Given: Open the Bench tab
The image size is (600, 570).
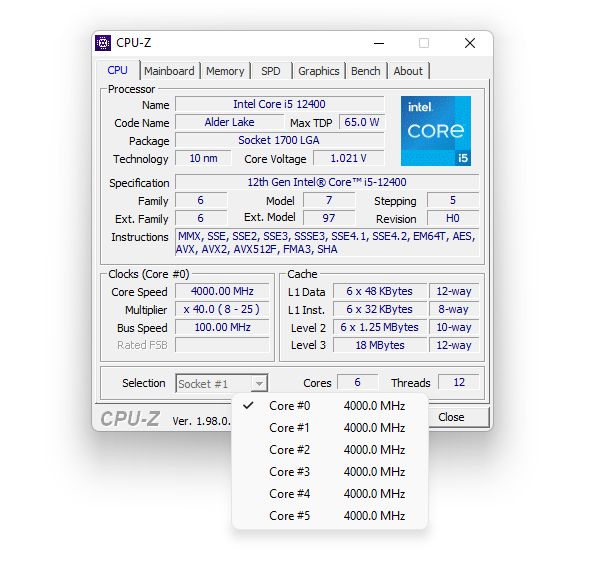Looking at the screenshot, I should coord(365,71).
